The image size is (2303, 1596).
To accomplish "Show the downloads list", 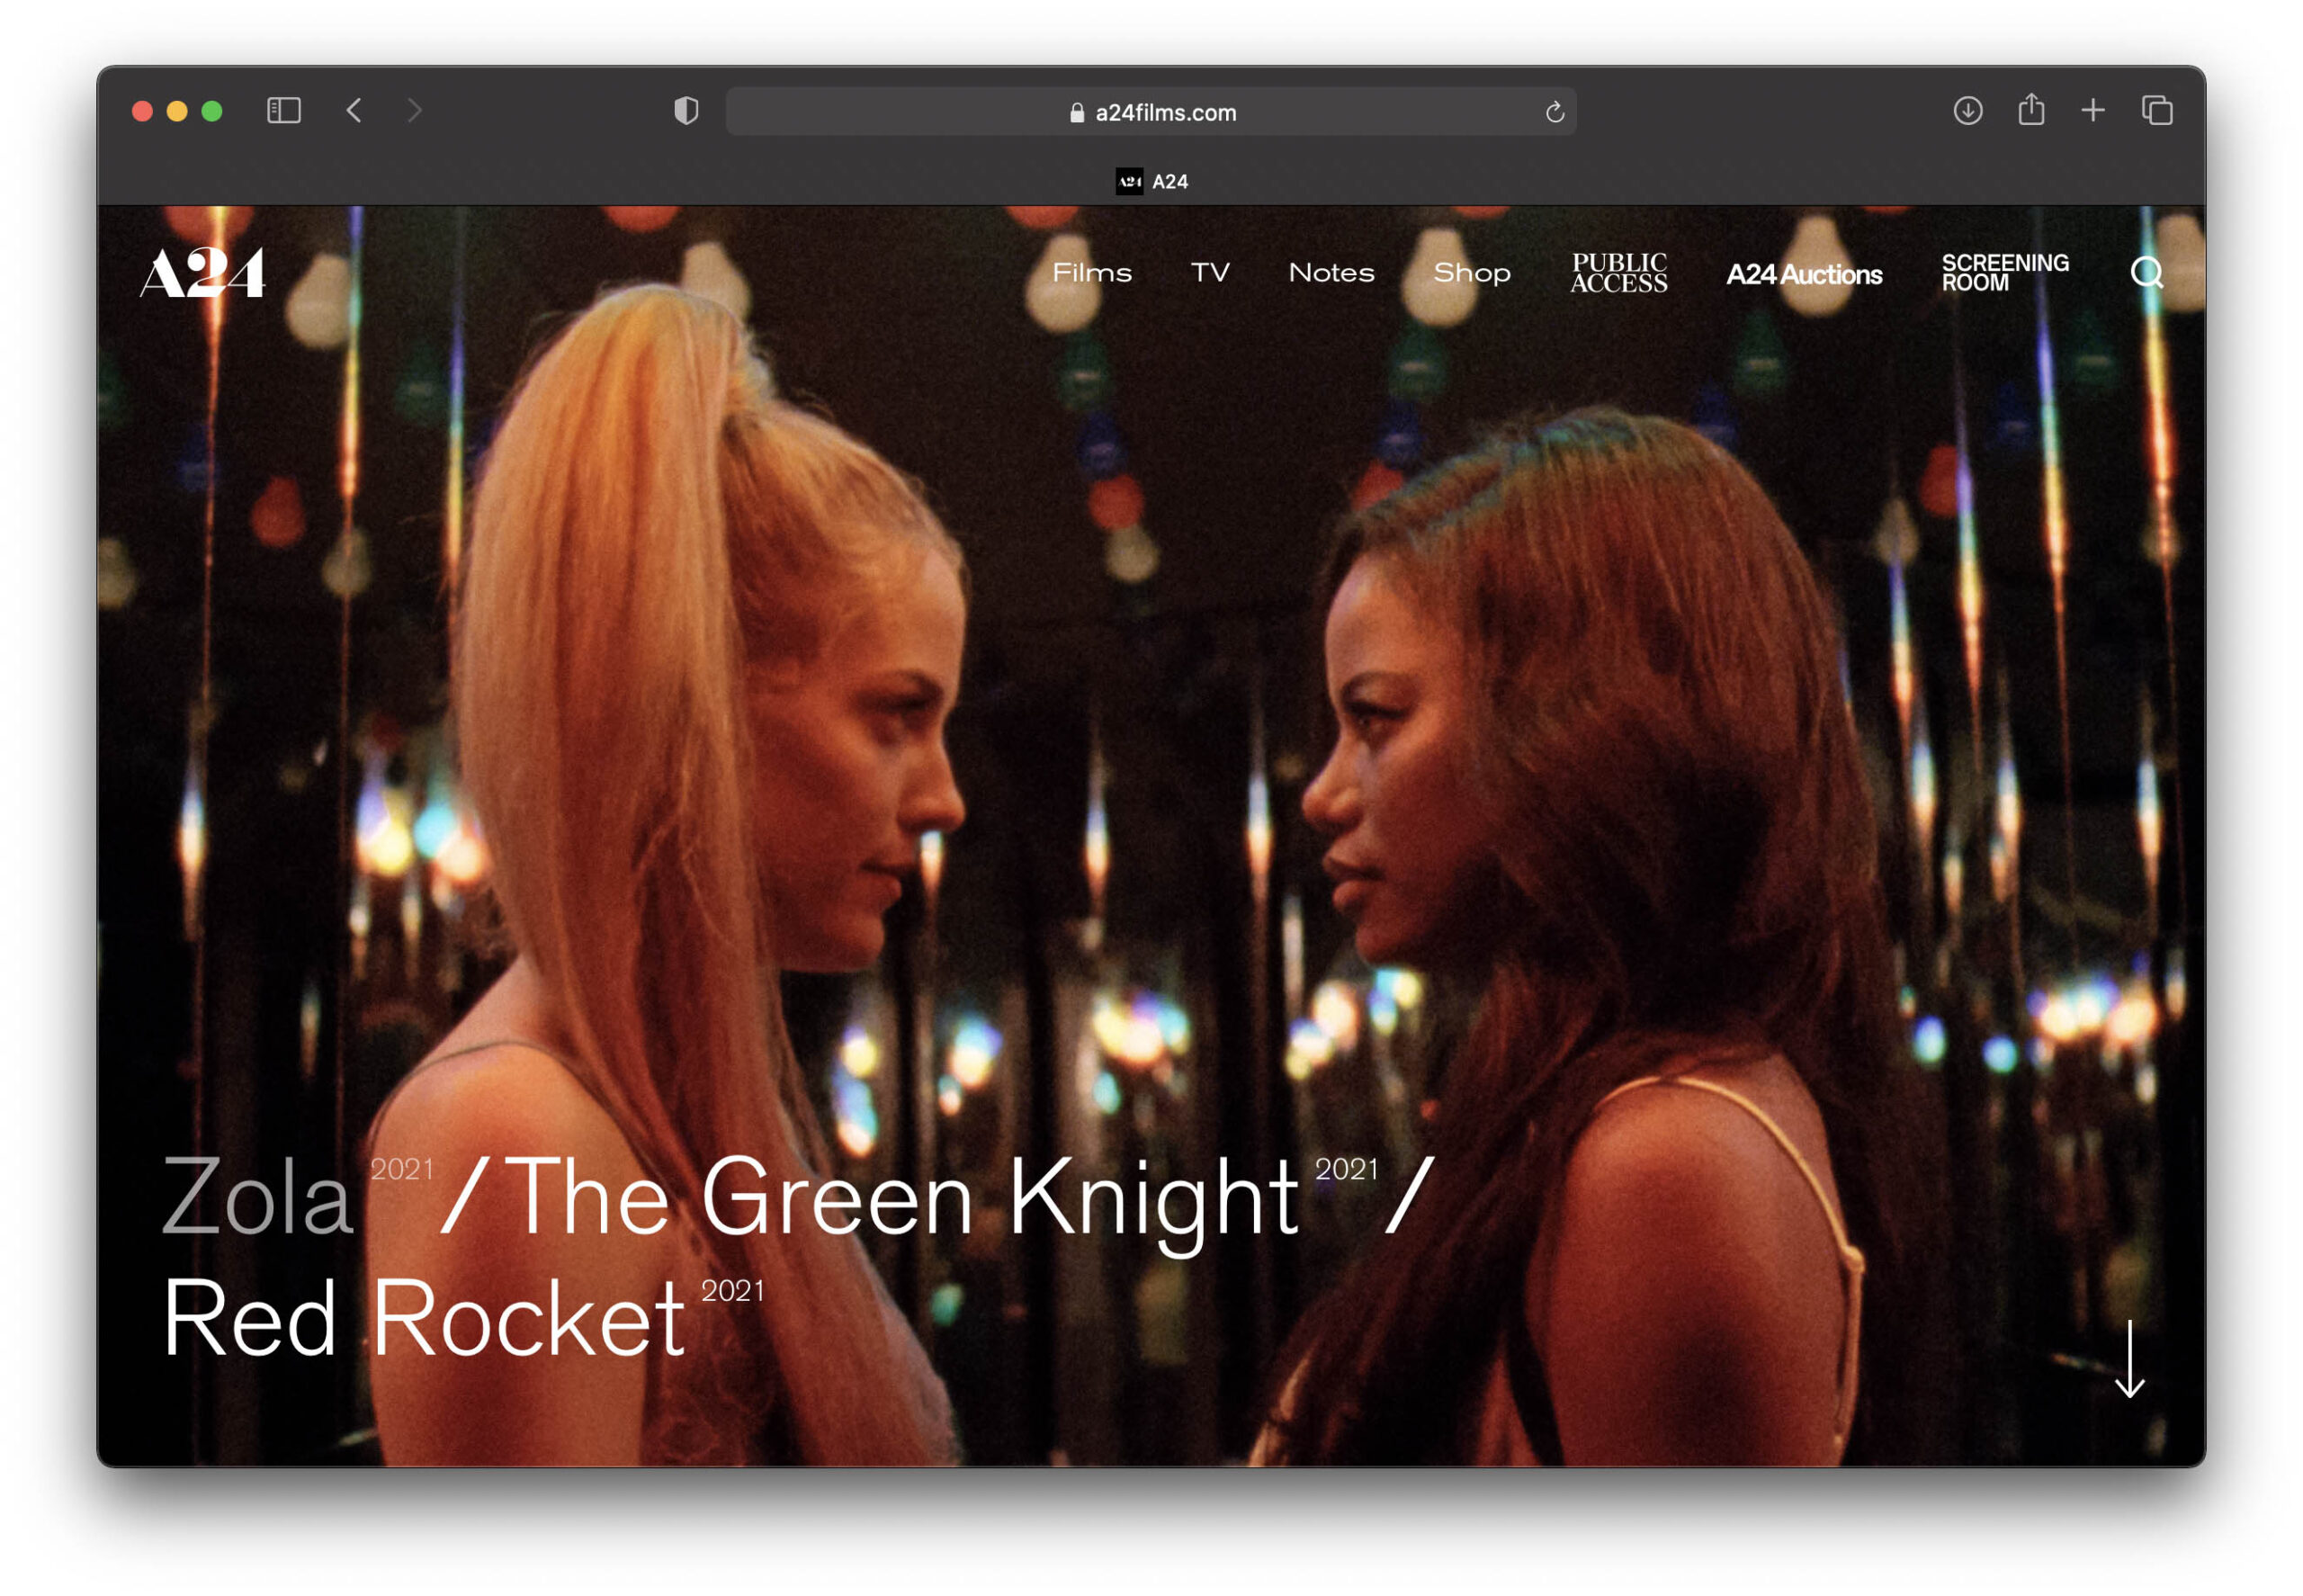I will pyautogui.click(x=1967, y=110).
